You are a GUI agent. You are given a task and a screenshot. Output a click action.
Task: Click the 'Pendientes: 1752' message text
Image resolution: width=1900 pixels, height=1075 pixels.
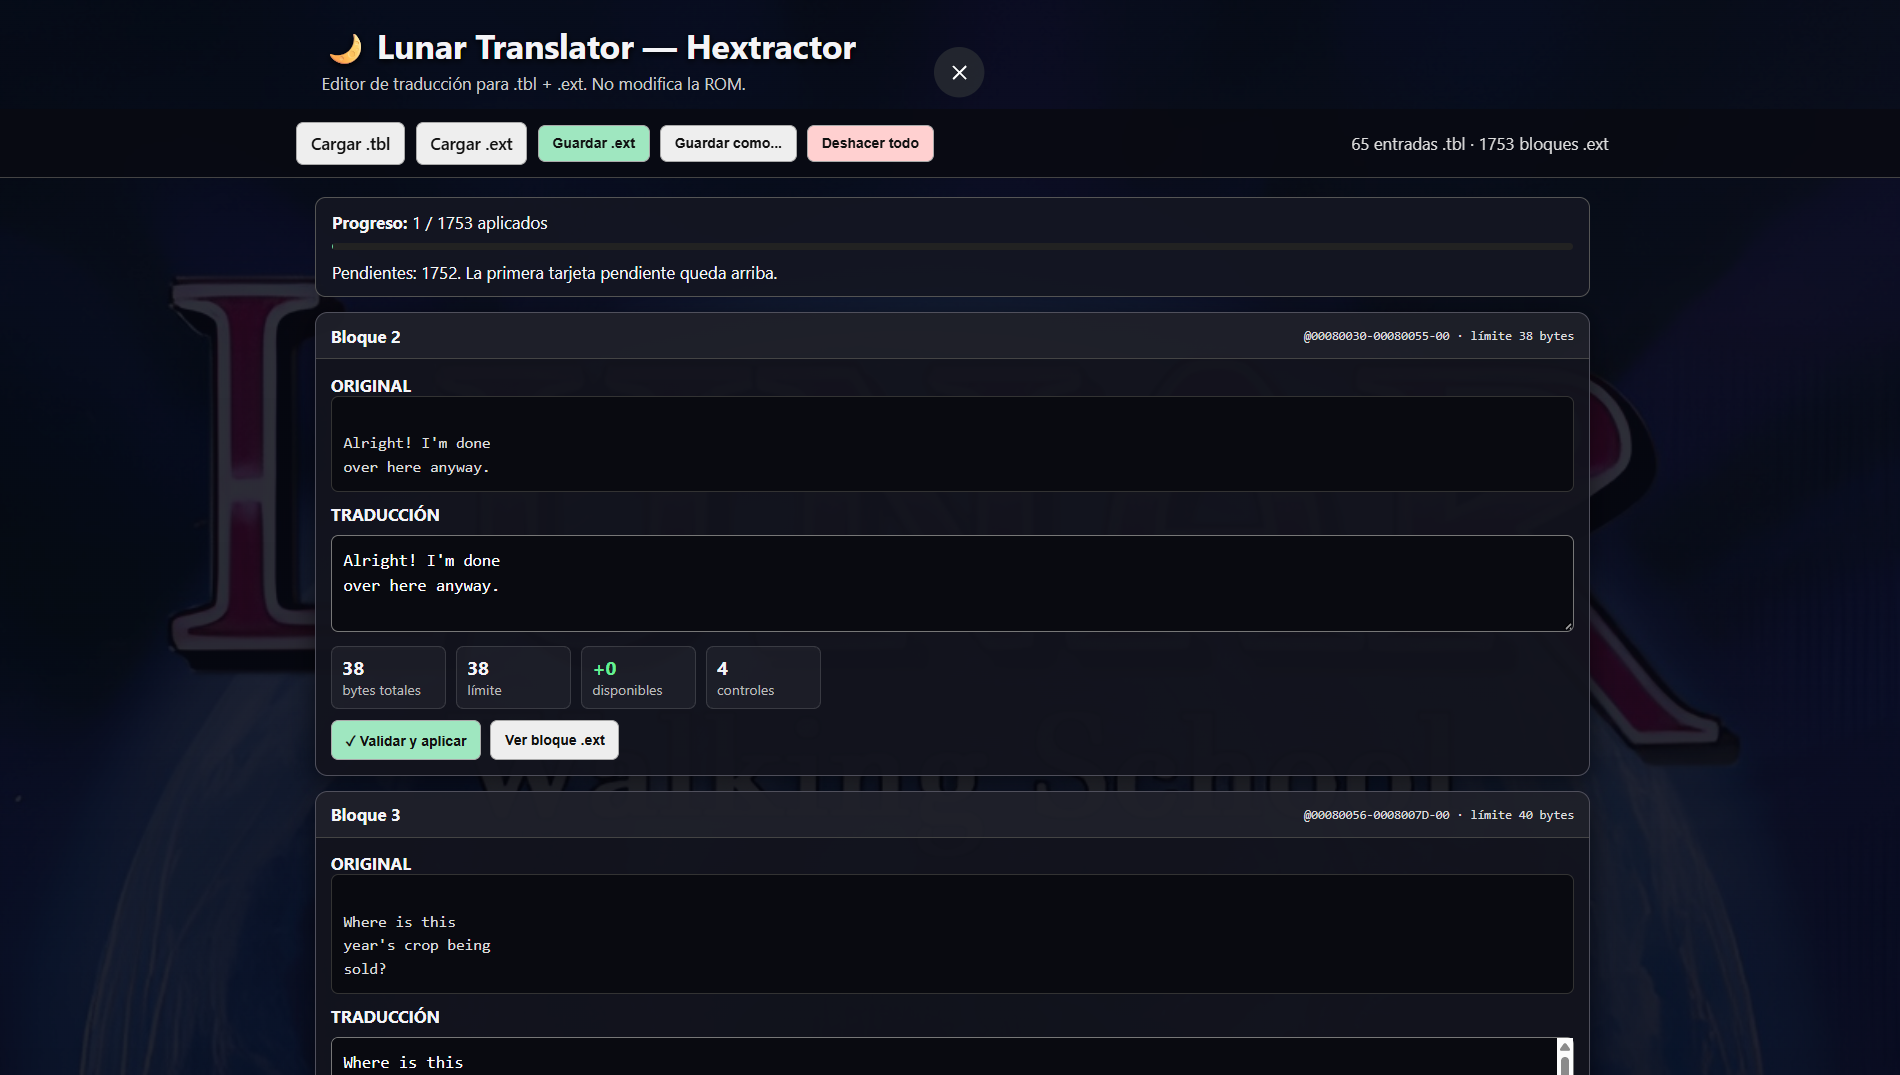(554, 273)
